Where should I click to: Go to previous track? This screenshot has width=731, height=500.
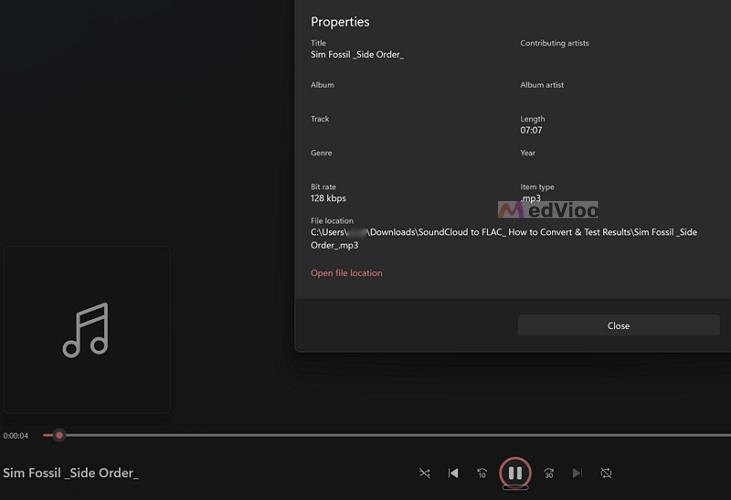(x=453, y=473)
